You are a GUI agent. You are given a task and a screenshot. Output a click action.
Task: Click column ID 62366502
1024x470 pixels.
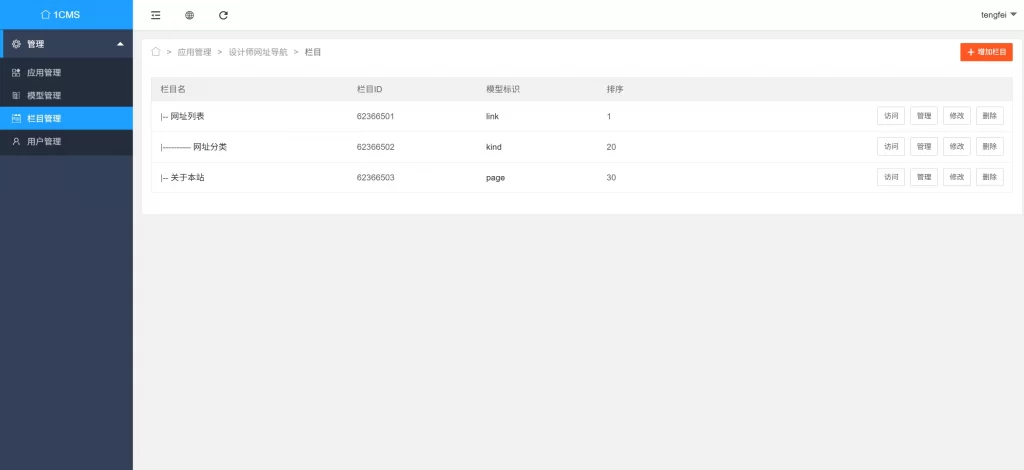[x=376, y=147]
